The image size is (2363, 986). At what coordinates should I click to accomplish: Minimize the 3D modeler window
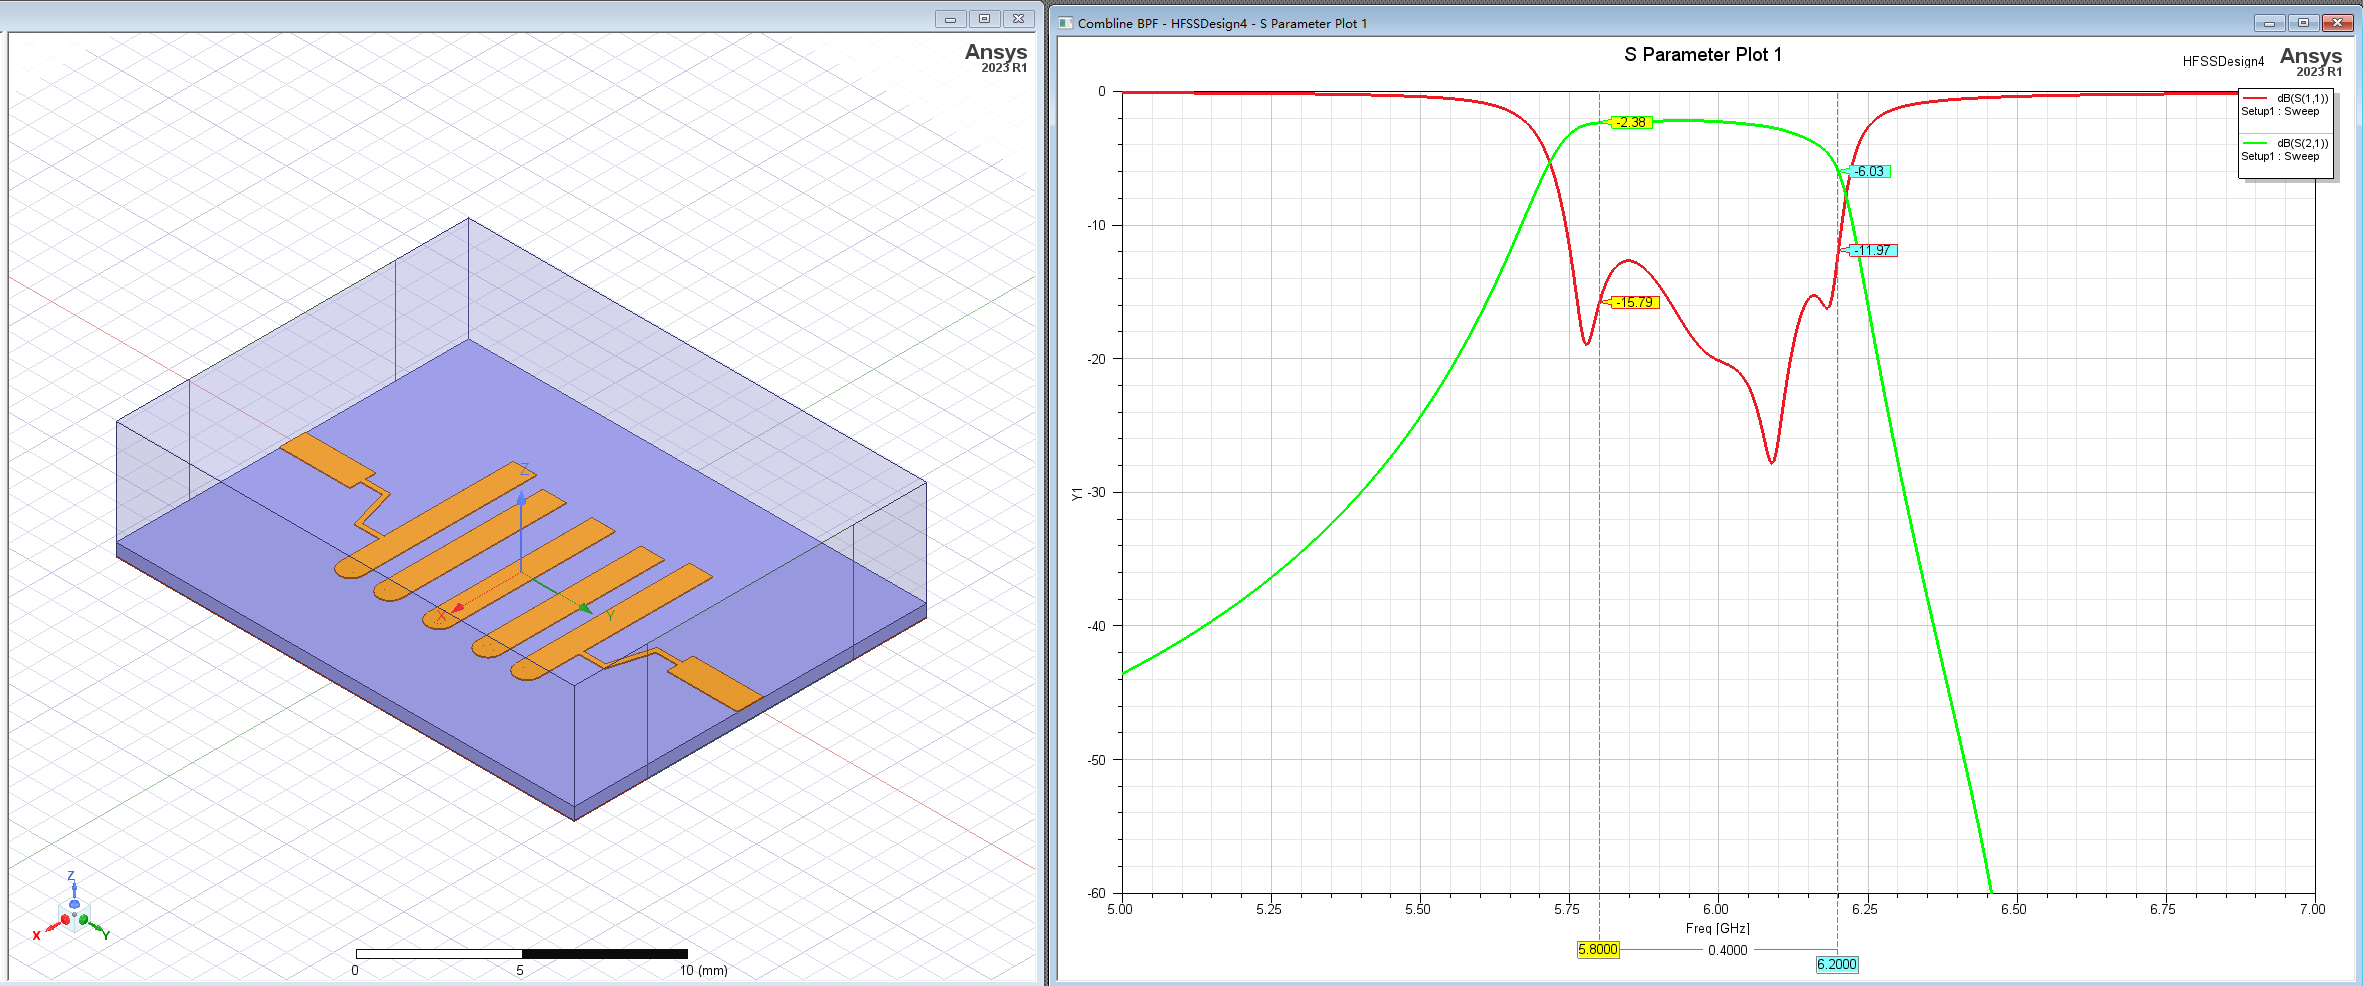tap(950, 19)
